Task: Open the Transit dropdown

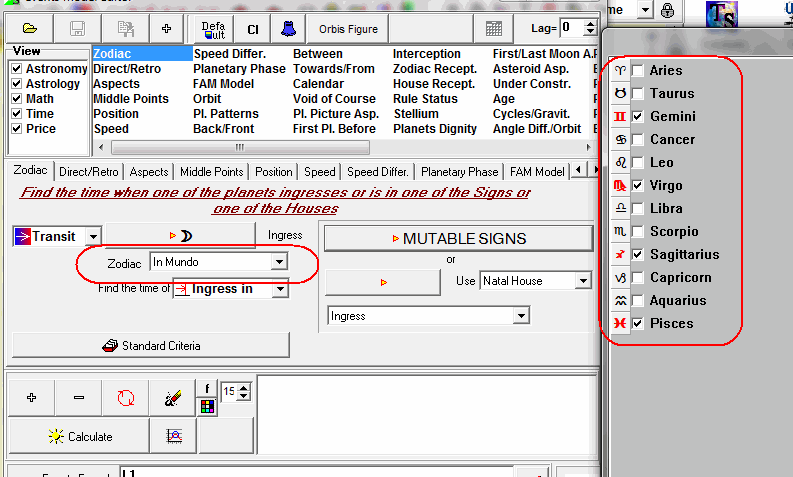Action: coord(93,237)
